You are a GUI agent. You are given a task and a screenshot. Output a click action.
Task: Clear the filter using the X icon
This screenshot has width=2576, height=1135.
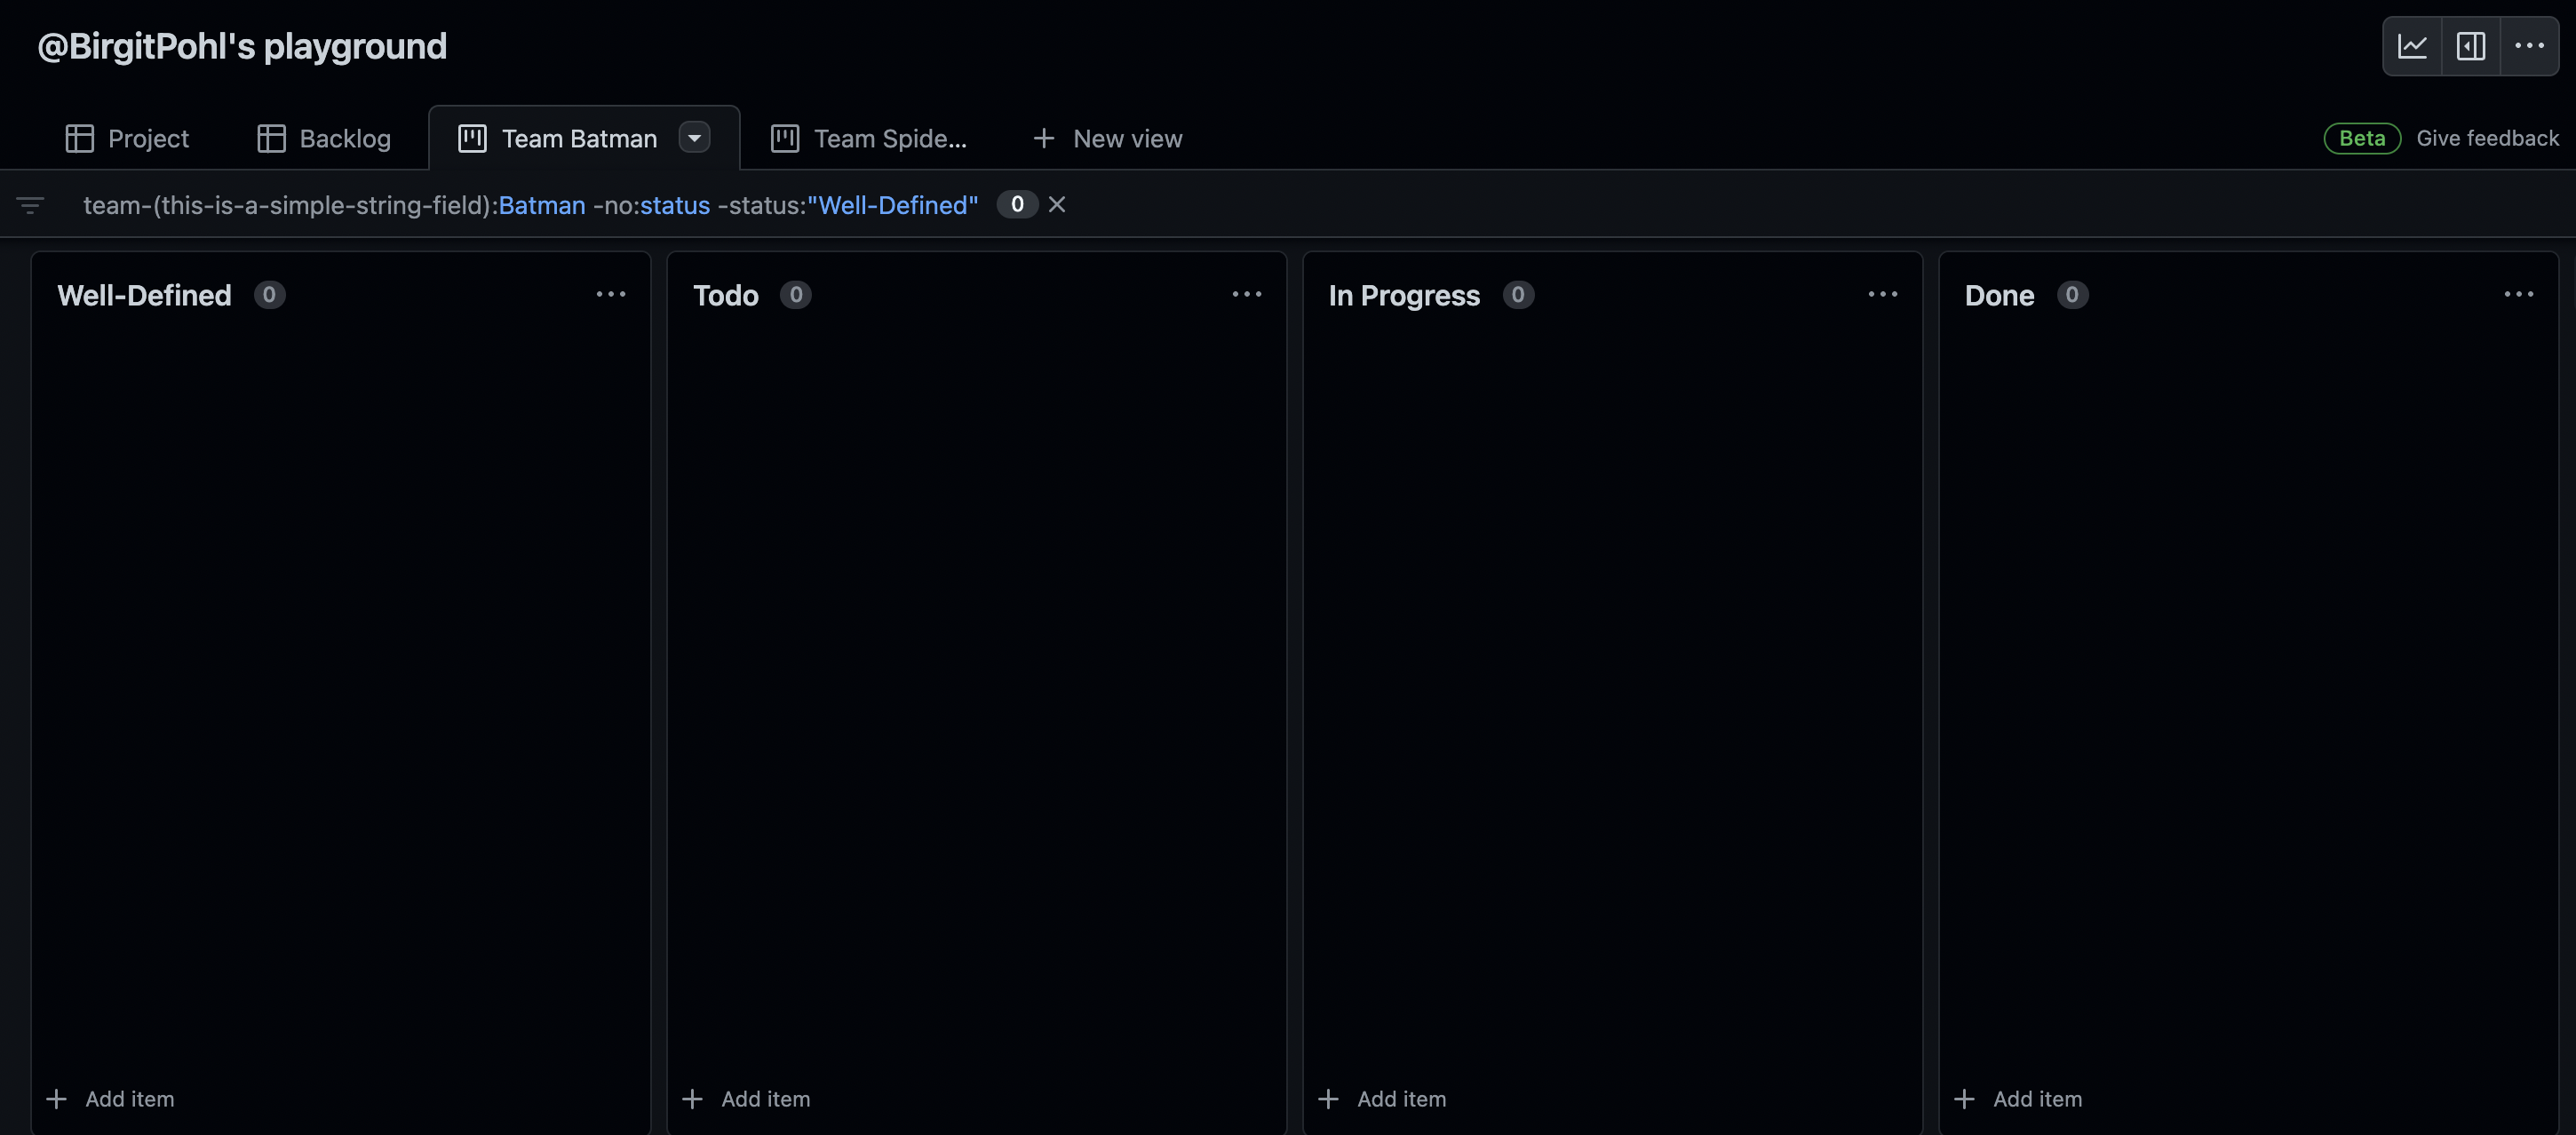[x=1057, y=204]
